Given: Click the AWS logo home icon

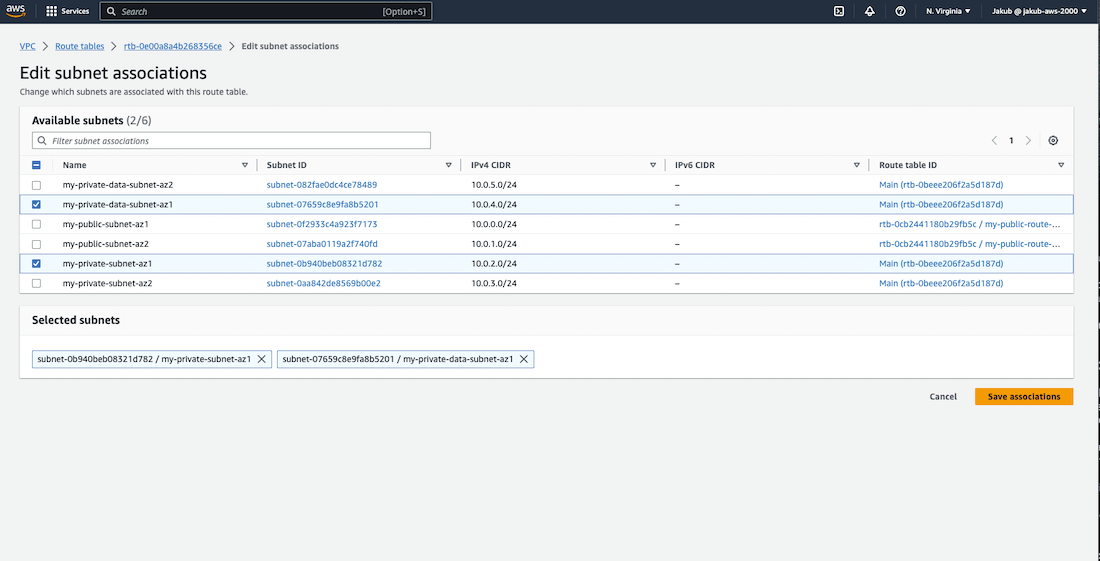Looking at the screenshot, I should 15,11.
